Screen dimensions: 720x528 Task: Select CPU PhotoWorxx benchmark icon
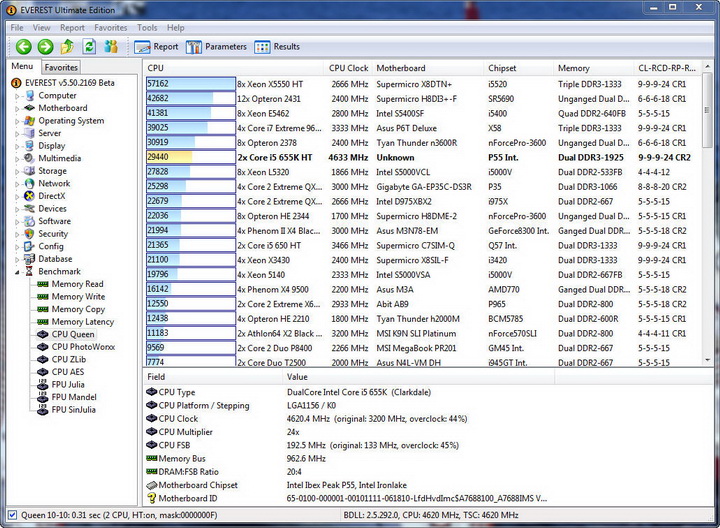point(43,347)
